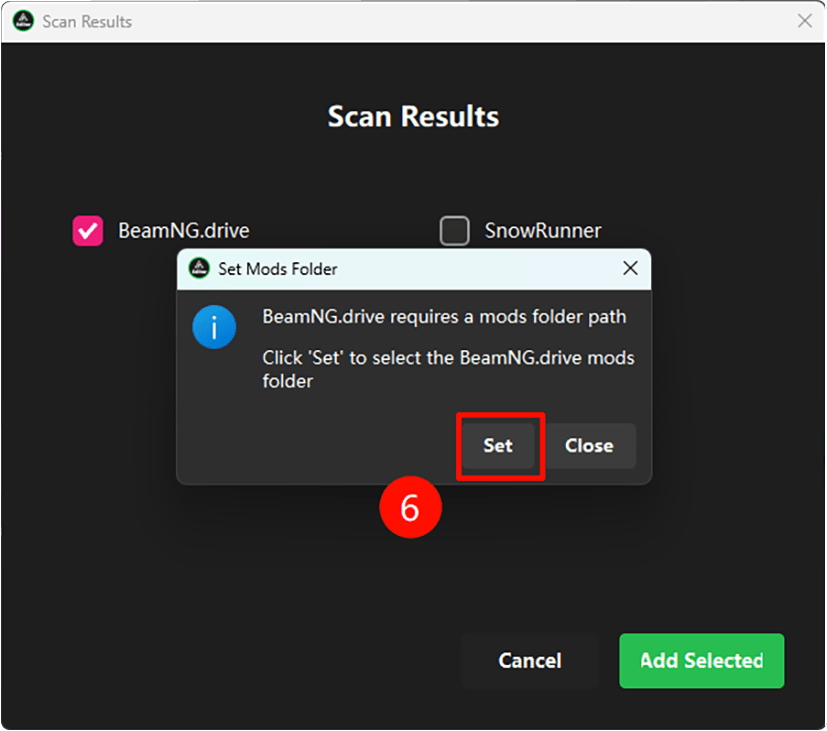The image size is (827, 731).
Task: Close the Scan Results window with X
Action: (804, 20)
